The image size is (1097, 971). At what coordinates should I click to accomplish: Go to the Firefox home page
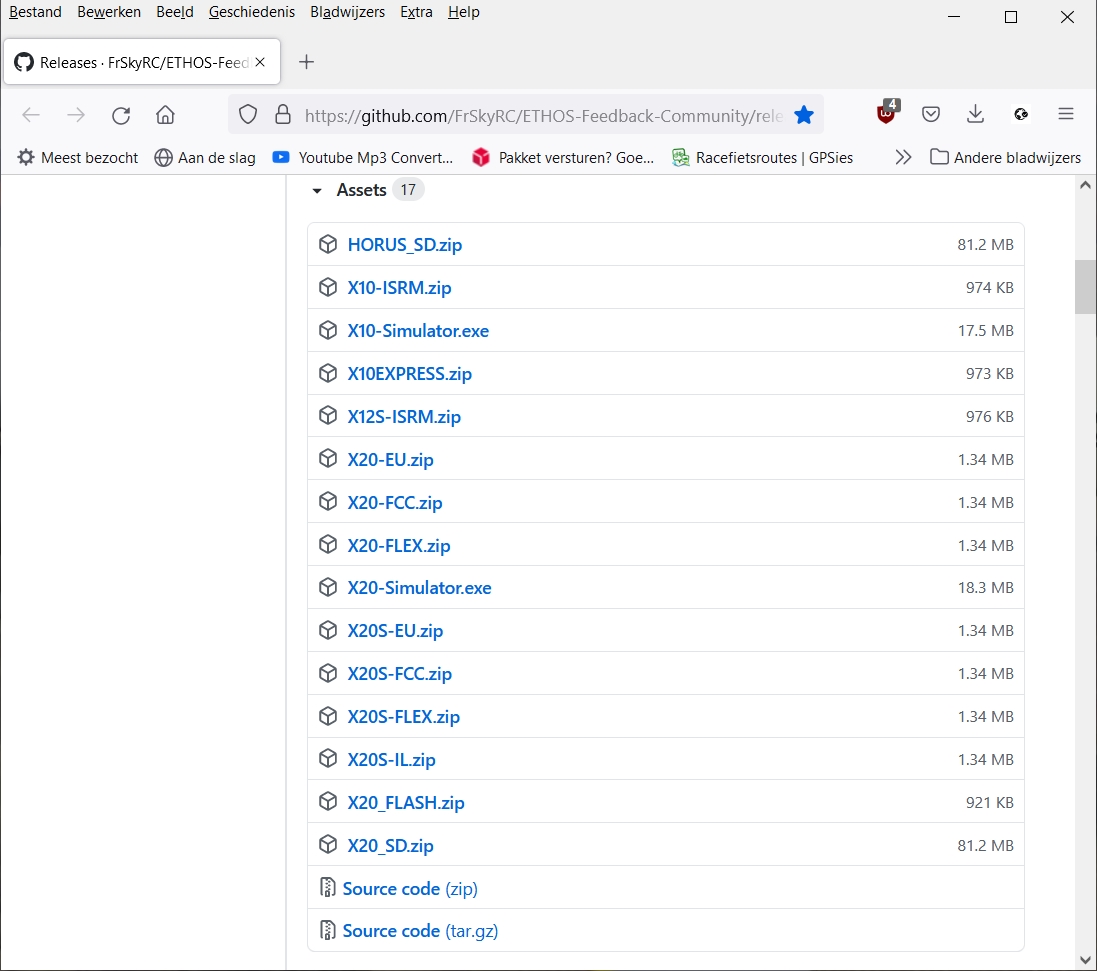pyautogui.click(x=165, y=115)
